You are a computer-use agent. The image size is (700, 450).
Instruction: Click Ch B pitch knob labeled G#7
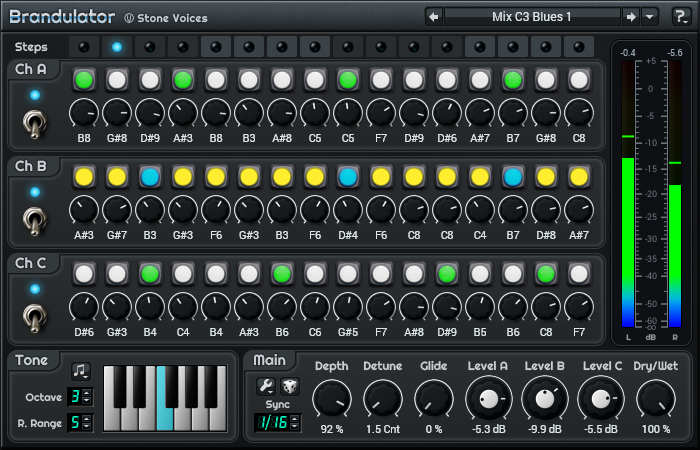pyautogui.click(x=117, y=209)
